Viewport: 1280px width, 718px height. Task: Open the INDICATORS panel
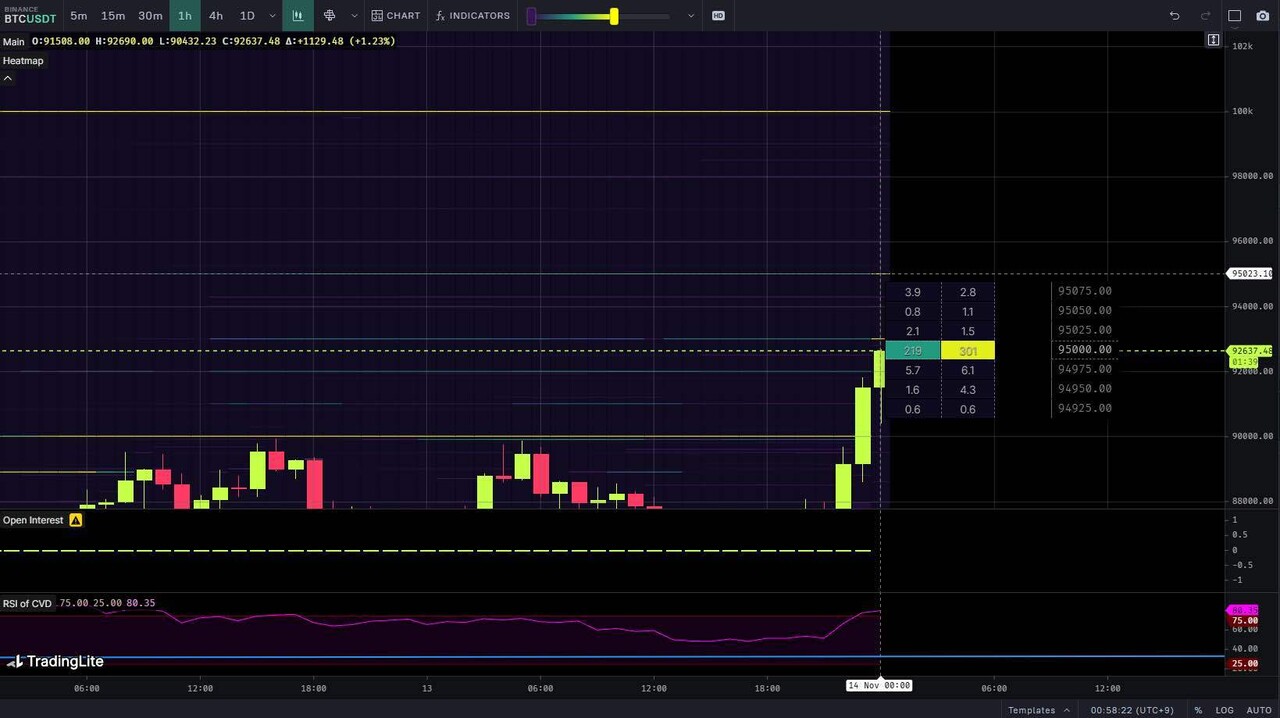[x=473, y=16]
